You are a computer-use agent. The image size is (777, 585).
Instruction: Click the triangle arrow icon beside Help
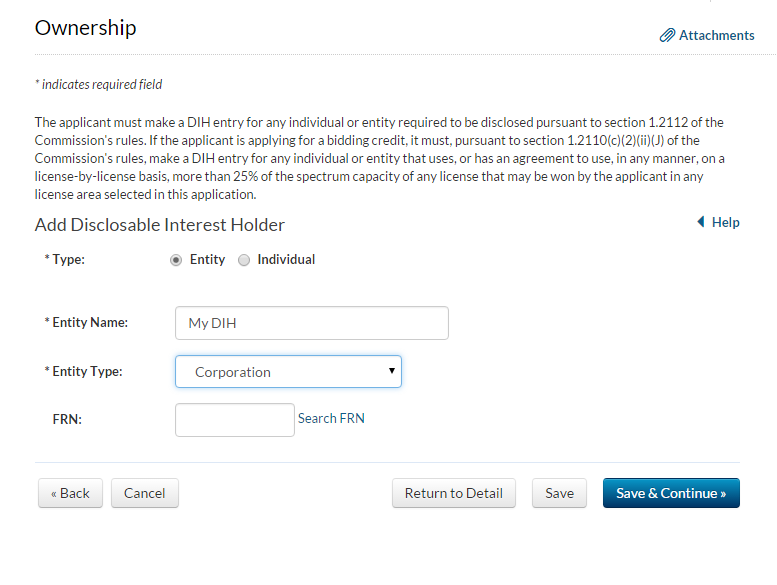[x=700, y=222]
